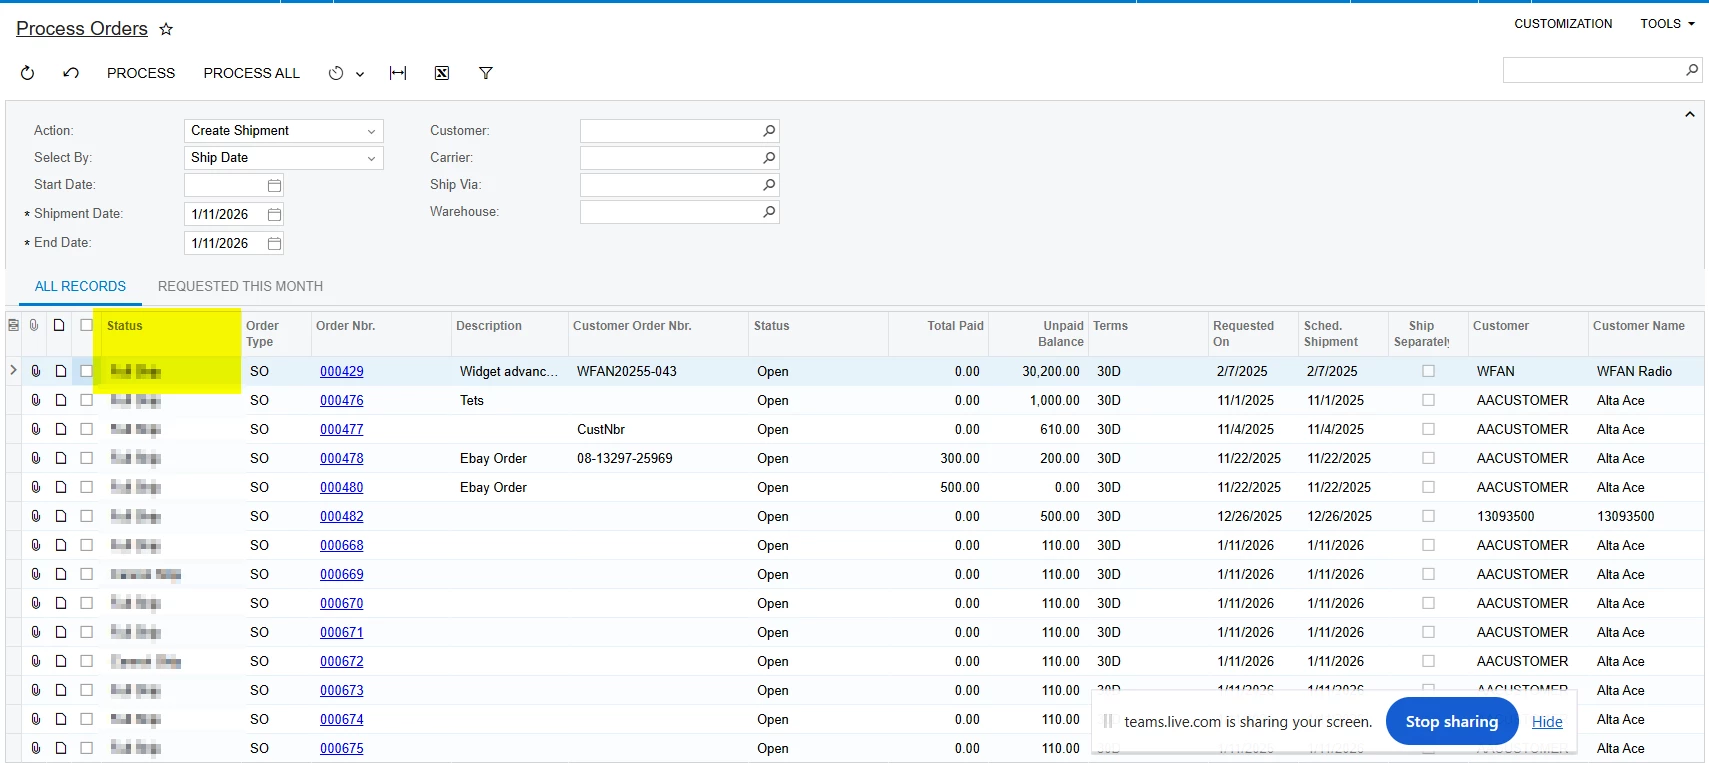The width and height of the screenshot is (1709, 763).
Task: Click the grid configuration icon in header row
Action: point(13,325)
